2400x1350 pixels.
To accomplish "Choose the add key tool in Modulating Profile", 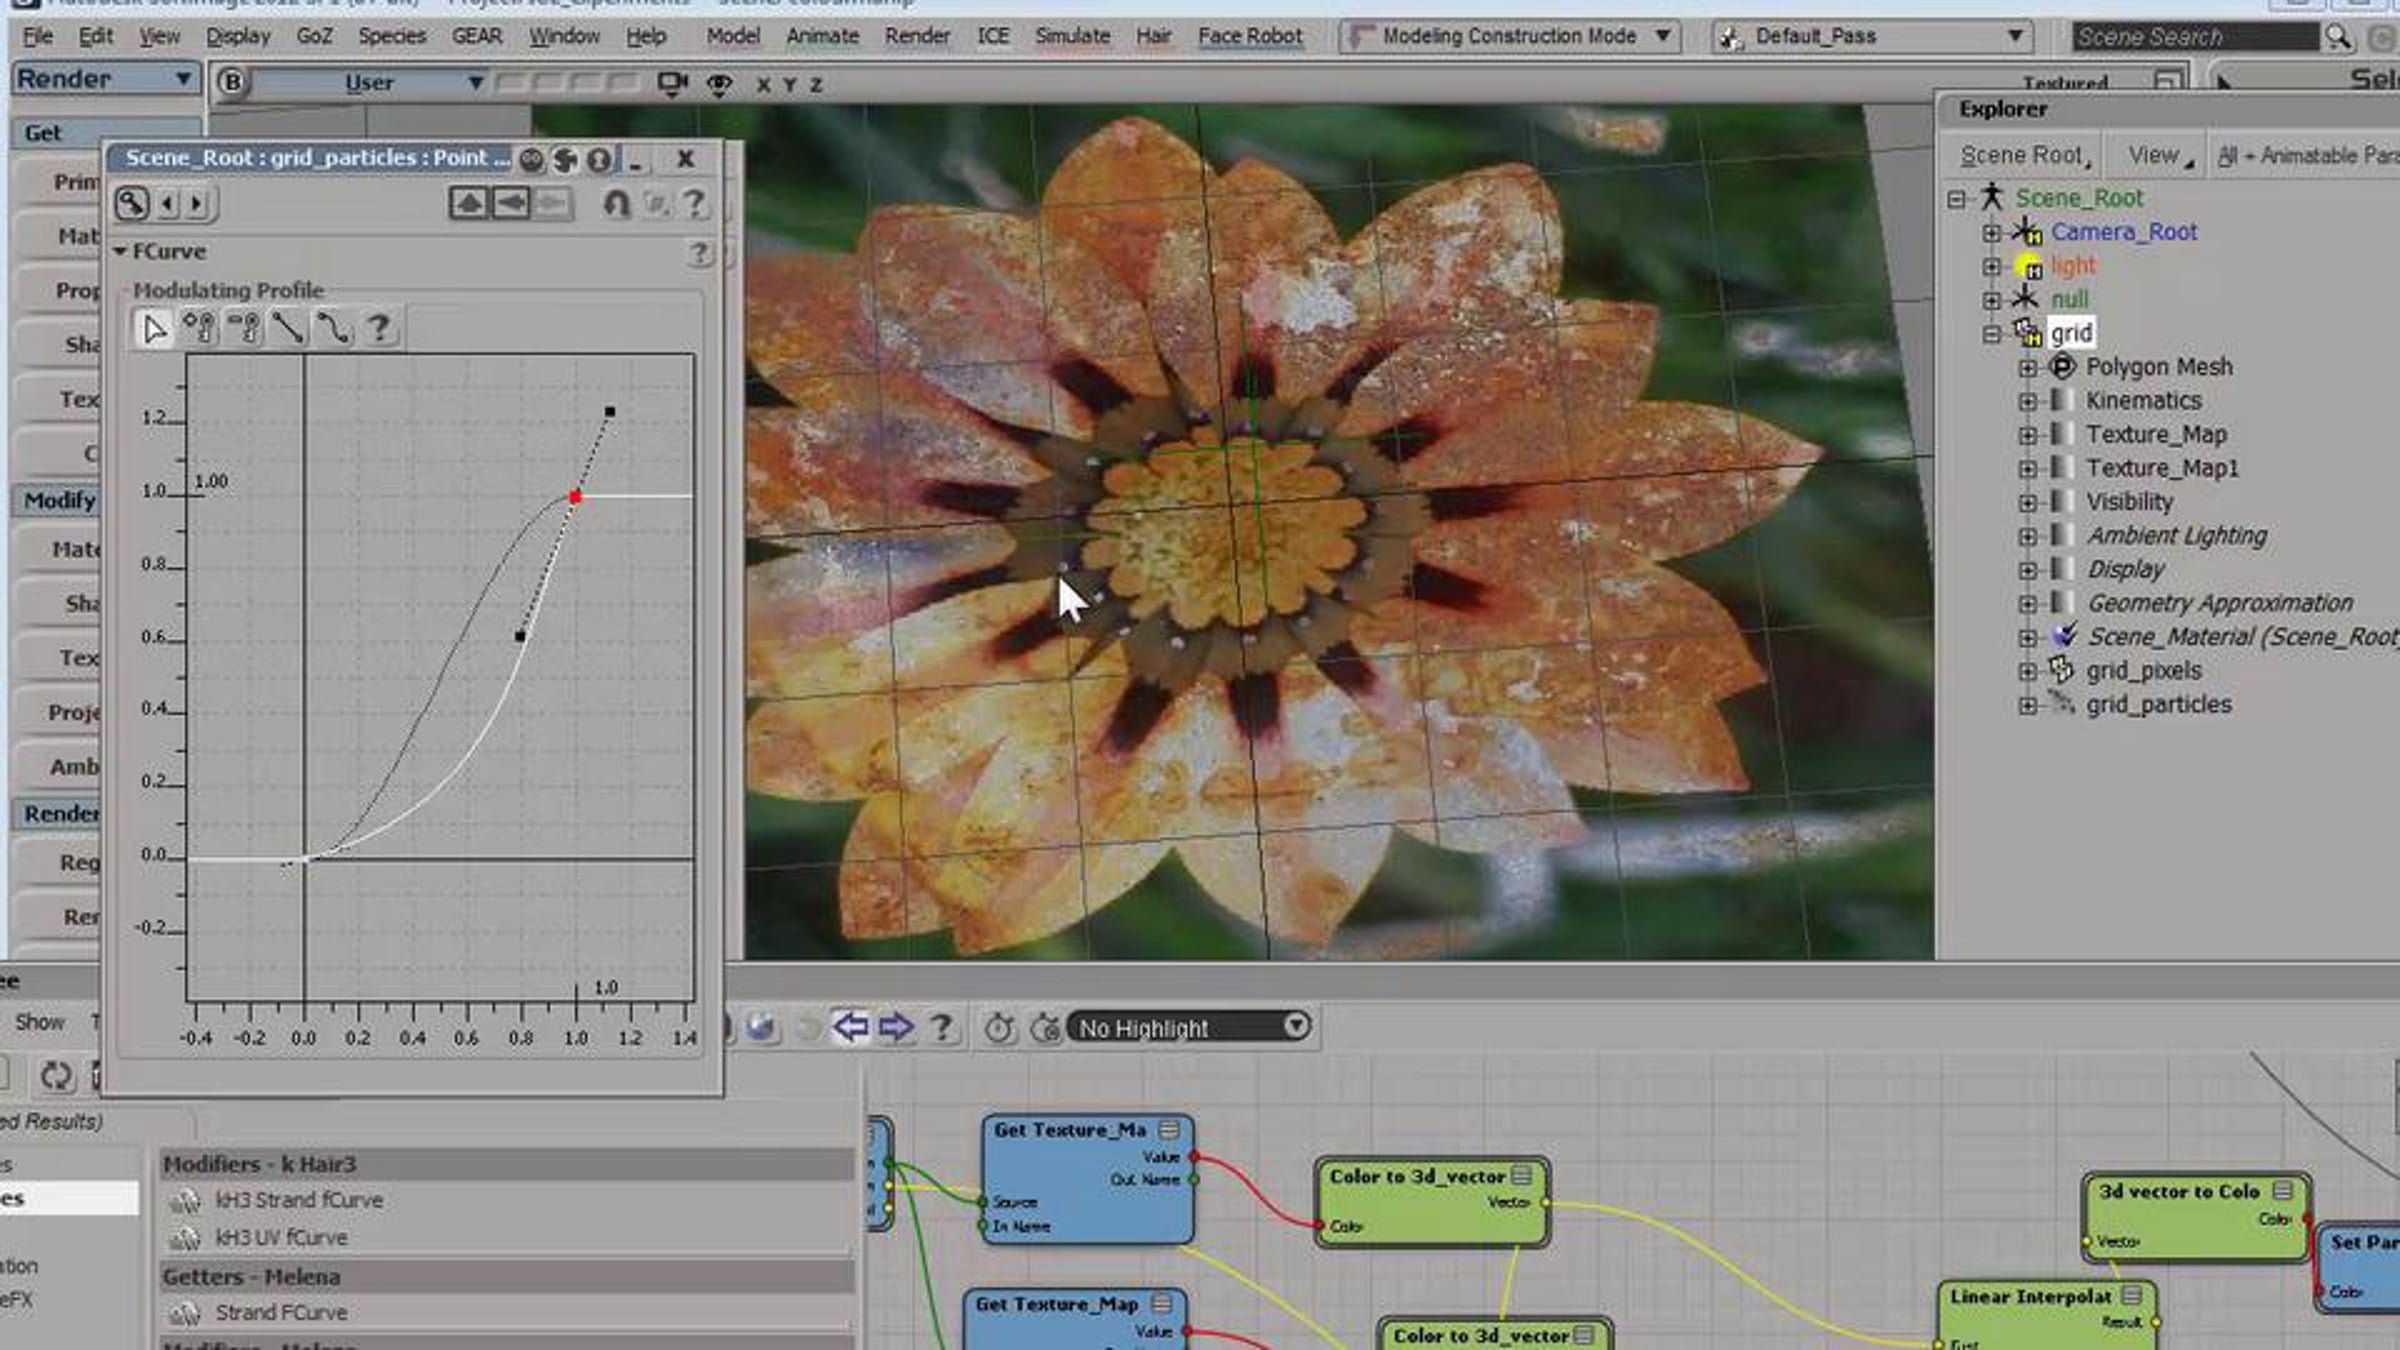I will (199, 328).
